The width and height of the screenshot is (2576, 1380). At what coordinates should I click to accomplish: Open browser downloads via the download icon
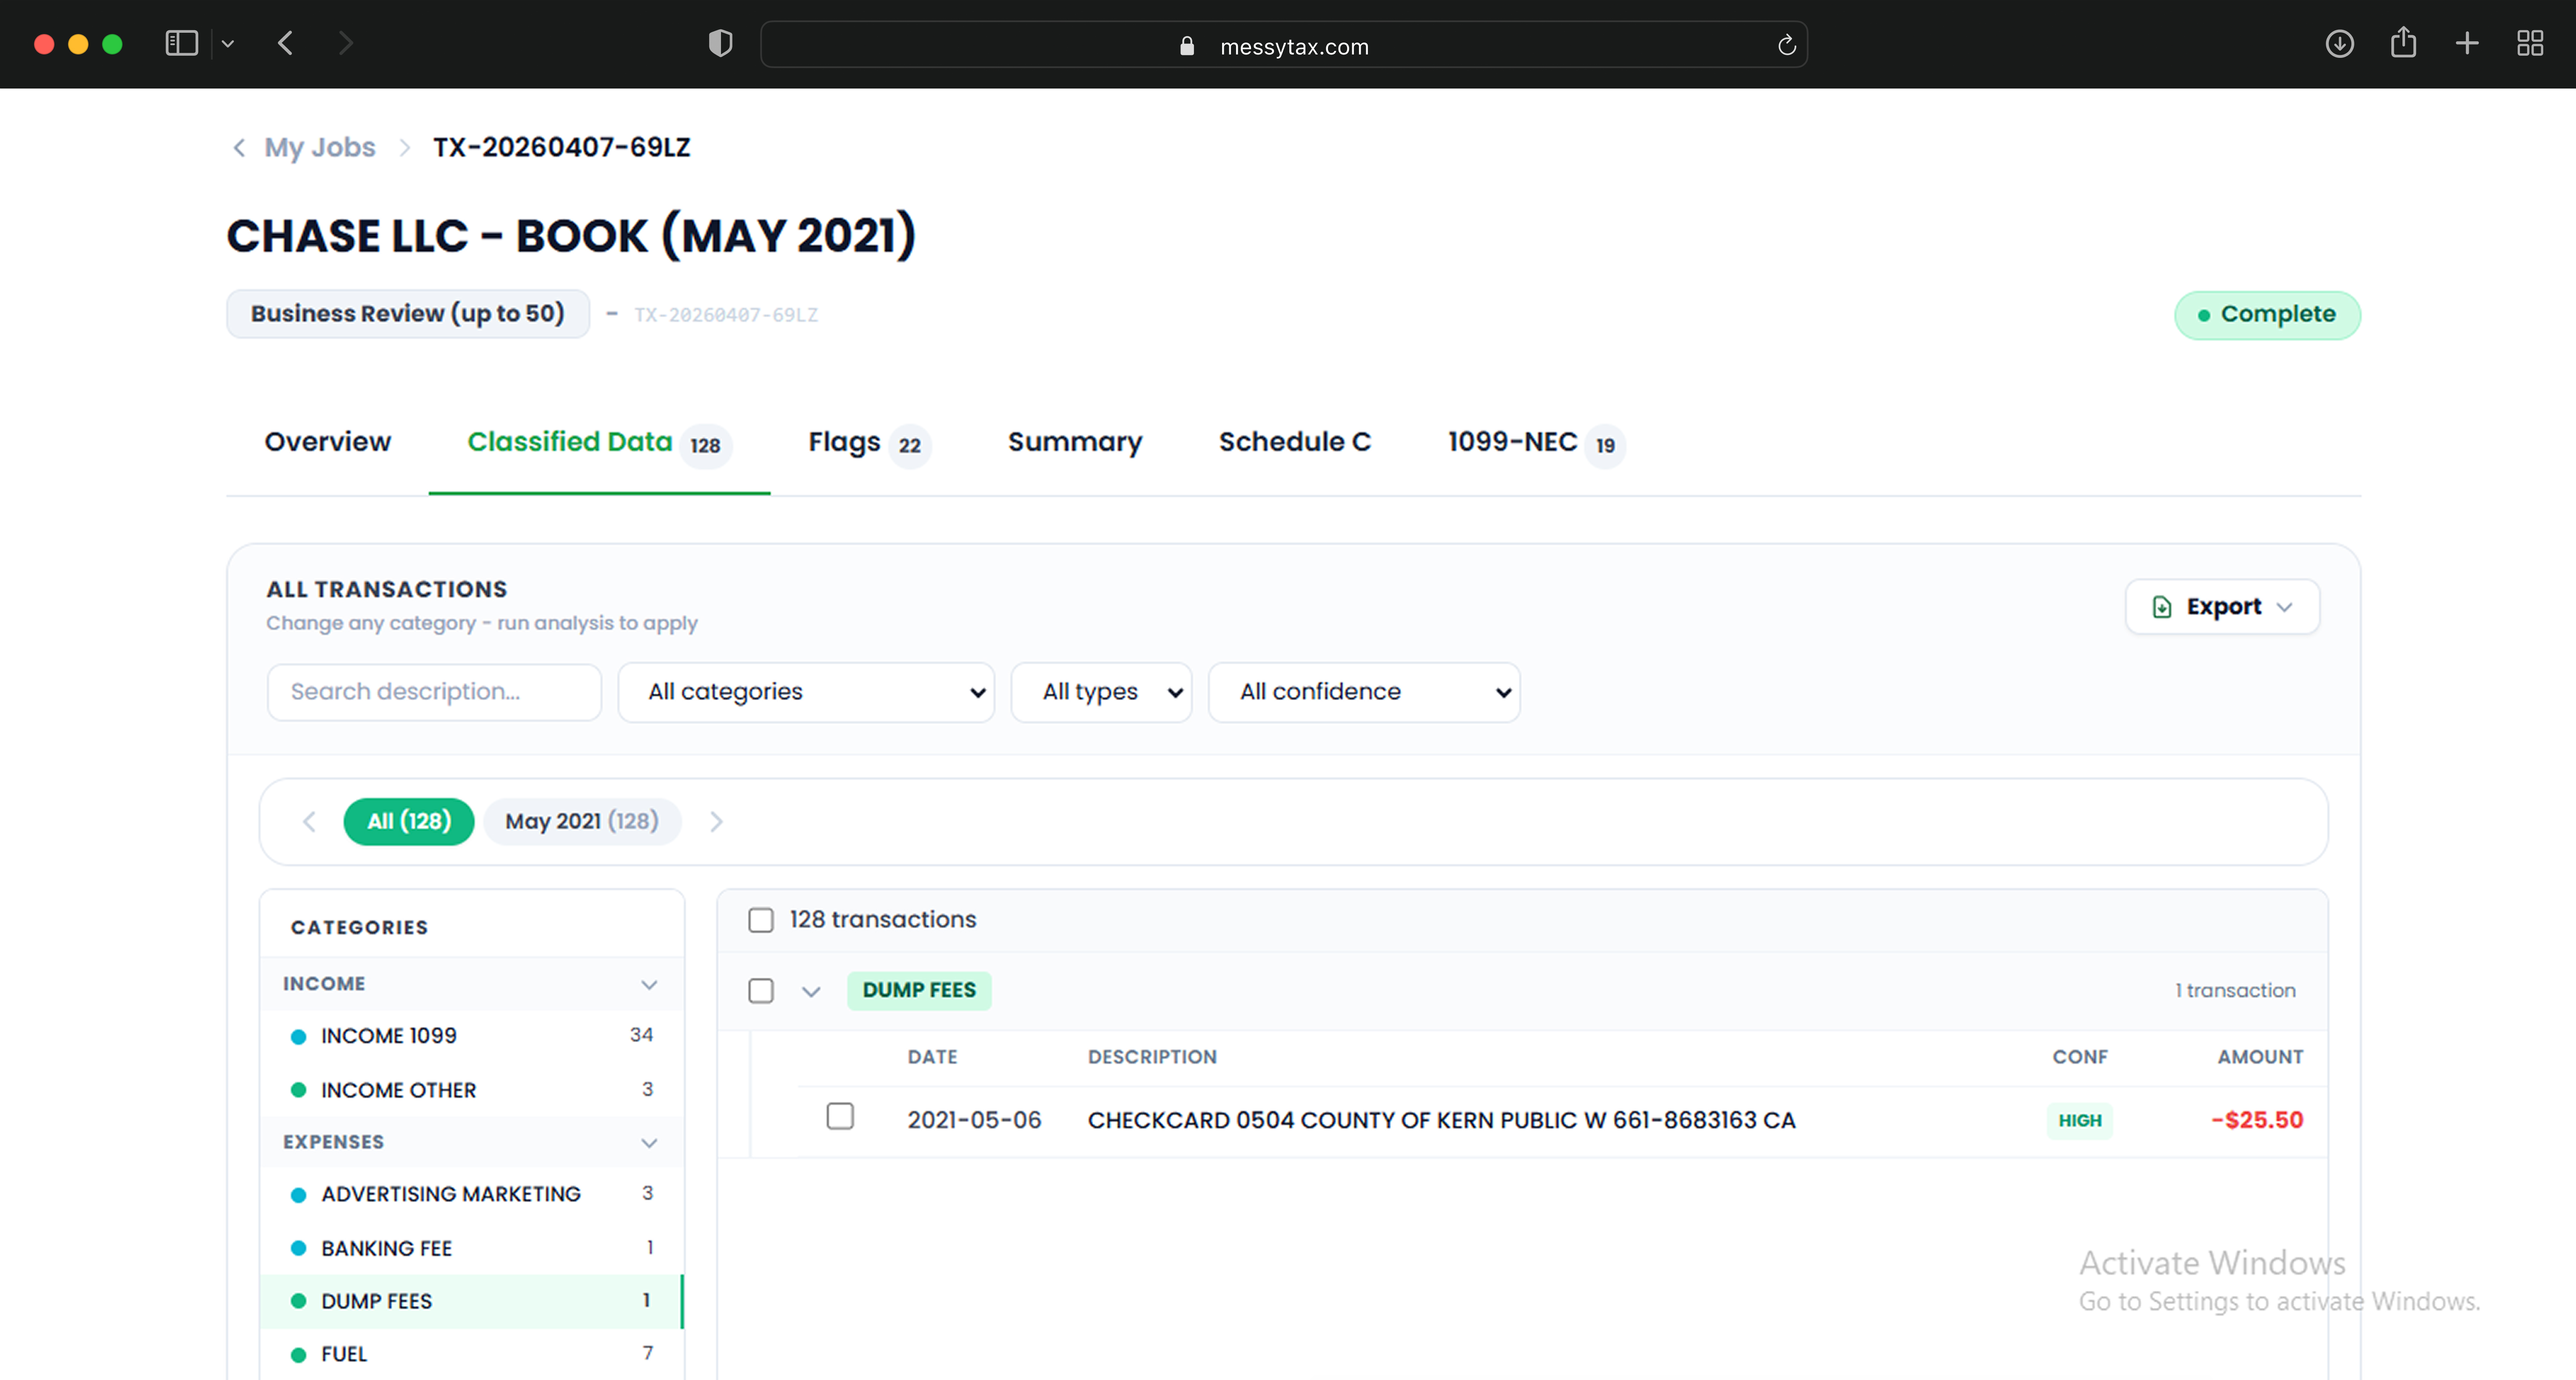tap(2340, 43)
